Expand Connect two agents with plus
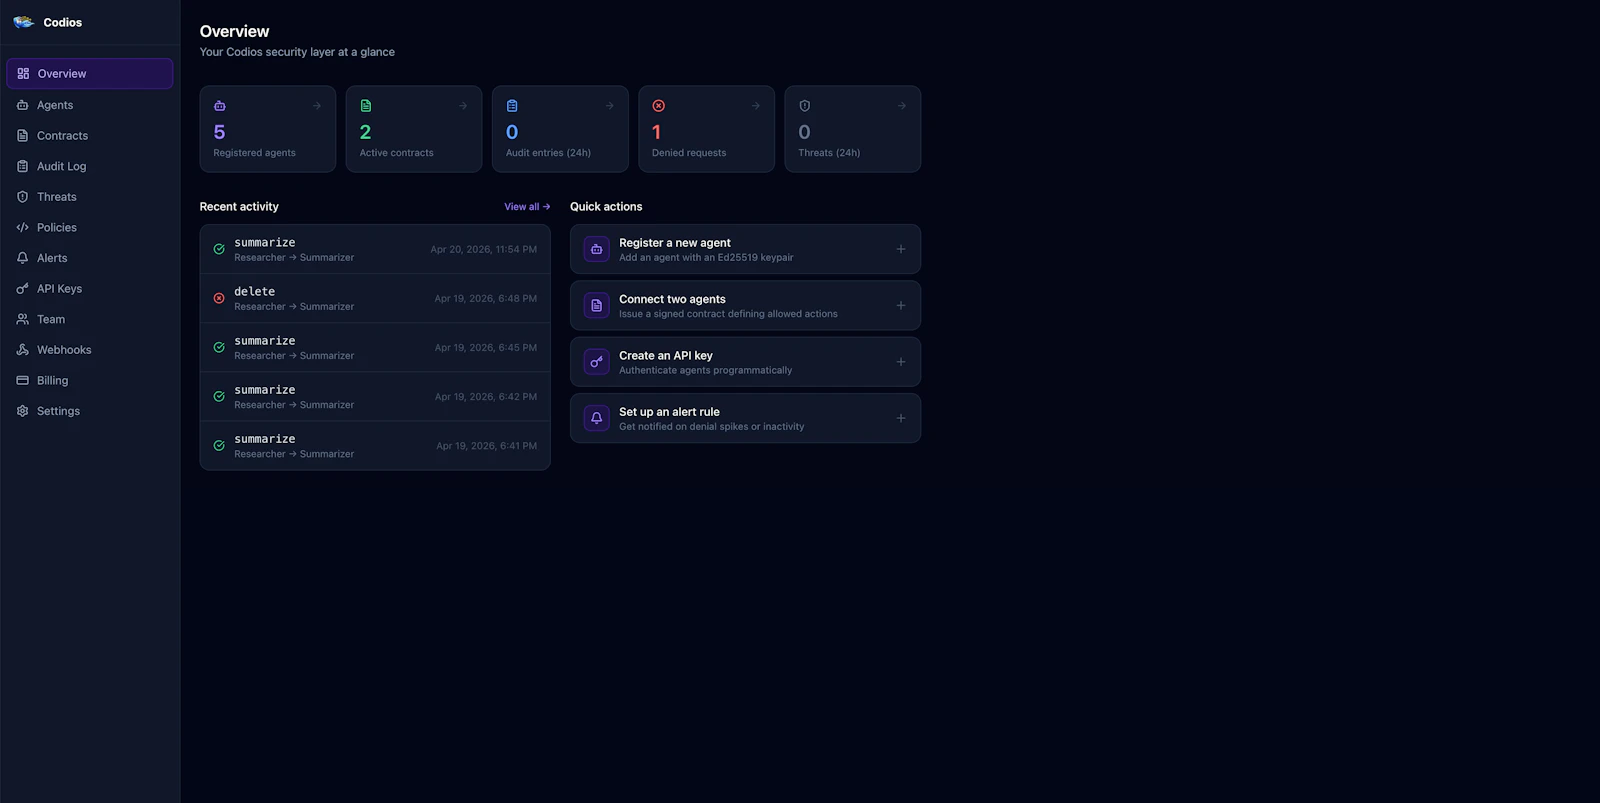The height and width of the screenshot is (803, 1600). pyautogui.click(x=901, y=306)
